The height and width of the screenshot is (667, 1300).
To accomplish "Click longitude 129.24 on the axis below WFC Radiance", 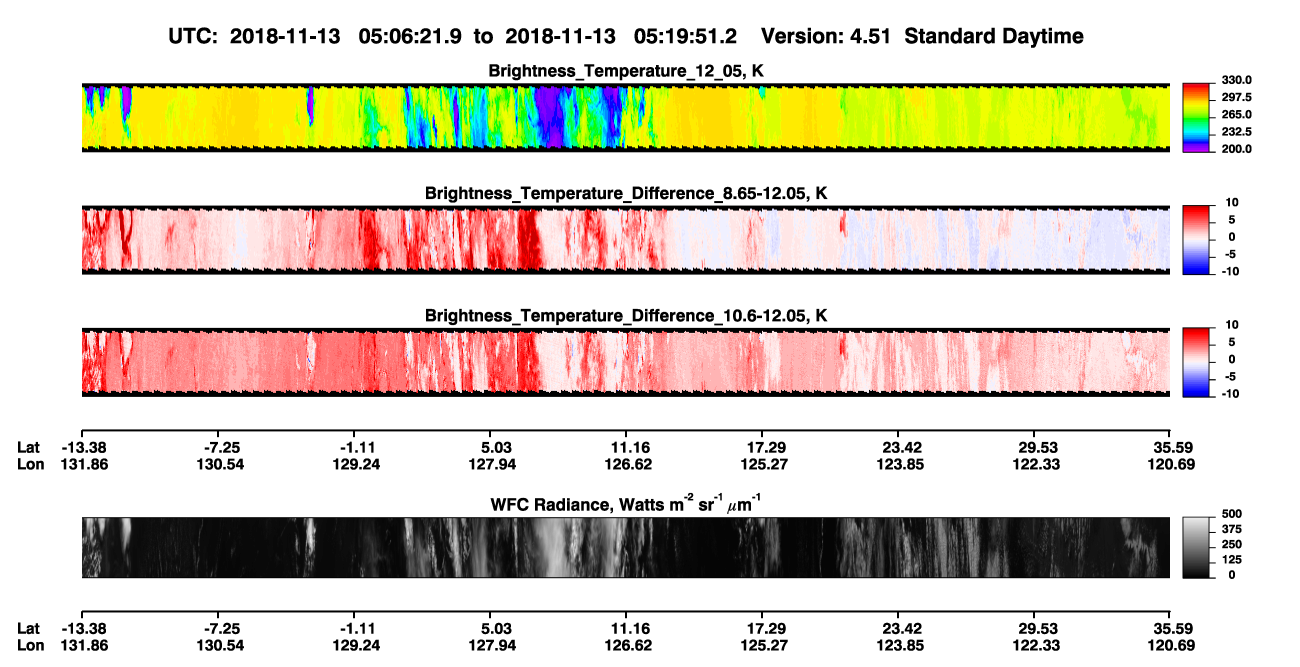I will (356, 645).
